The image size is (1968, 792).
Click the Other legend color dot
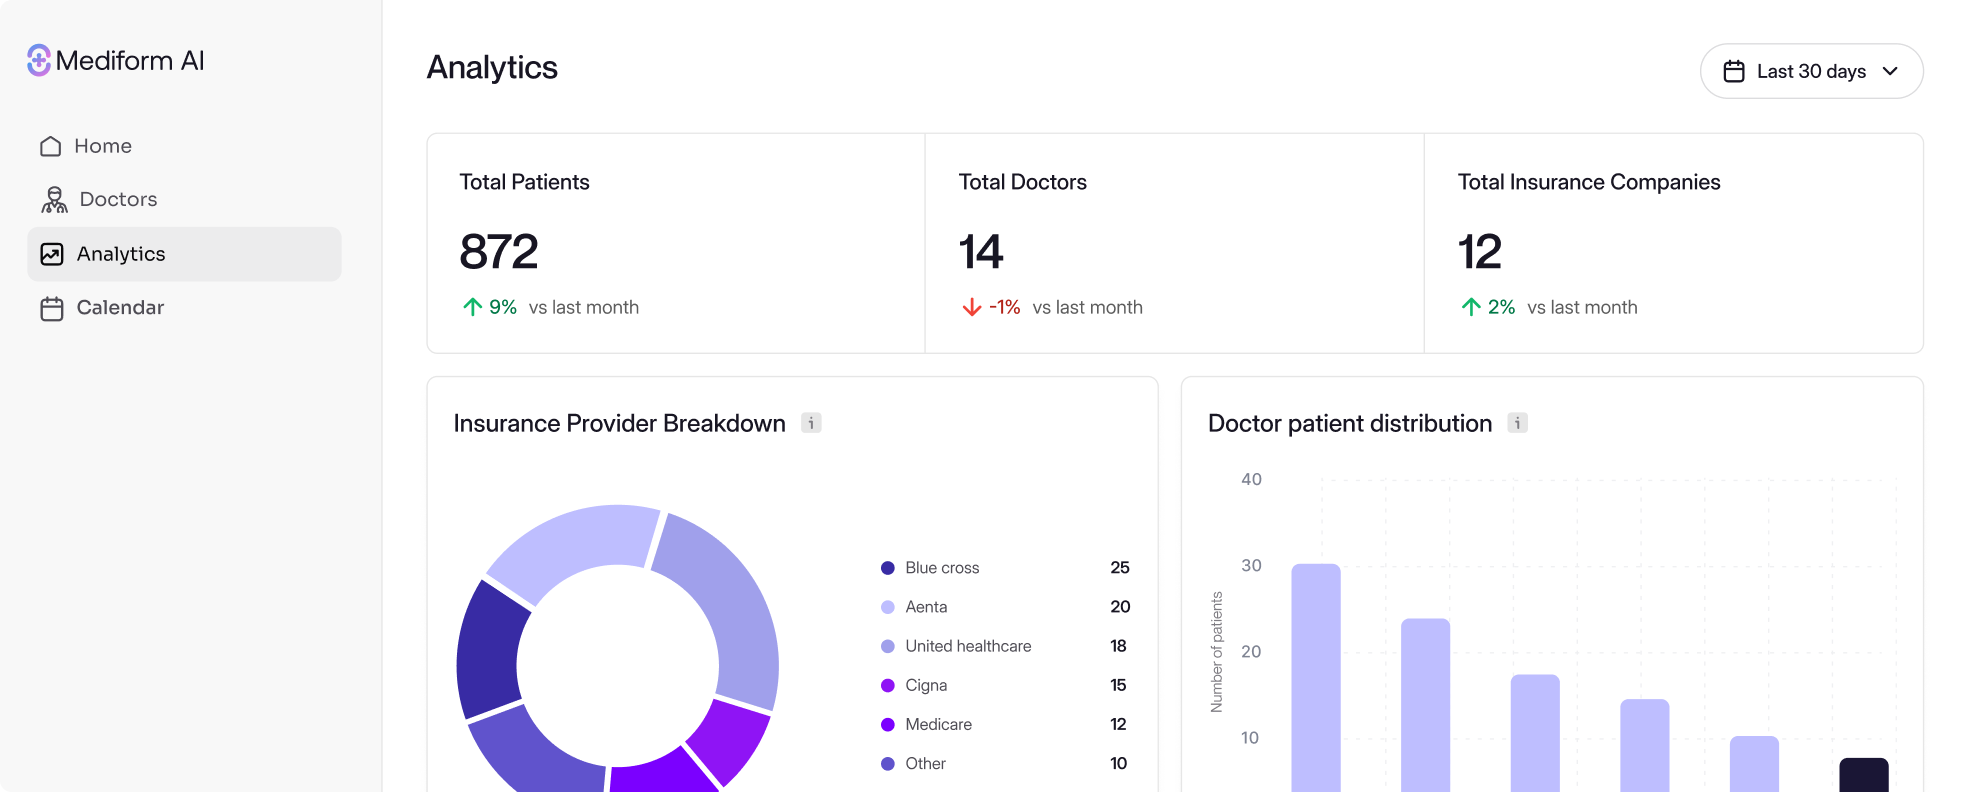click(887, 763)
